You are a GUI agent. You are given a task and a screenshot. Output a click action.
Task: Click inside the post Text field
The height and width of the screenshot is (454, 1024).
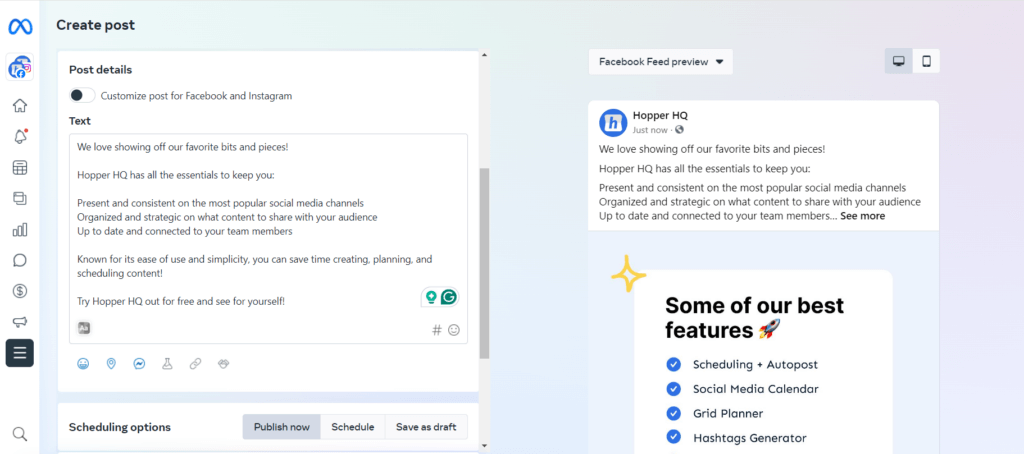tap(268, 238)
